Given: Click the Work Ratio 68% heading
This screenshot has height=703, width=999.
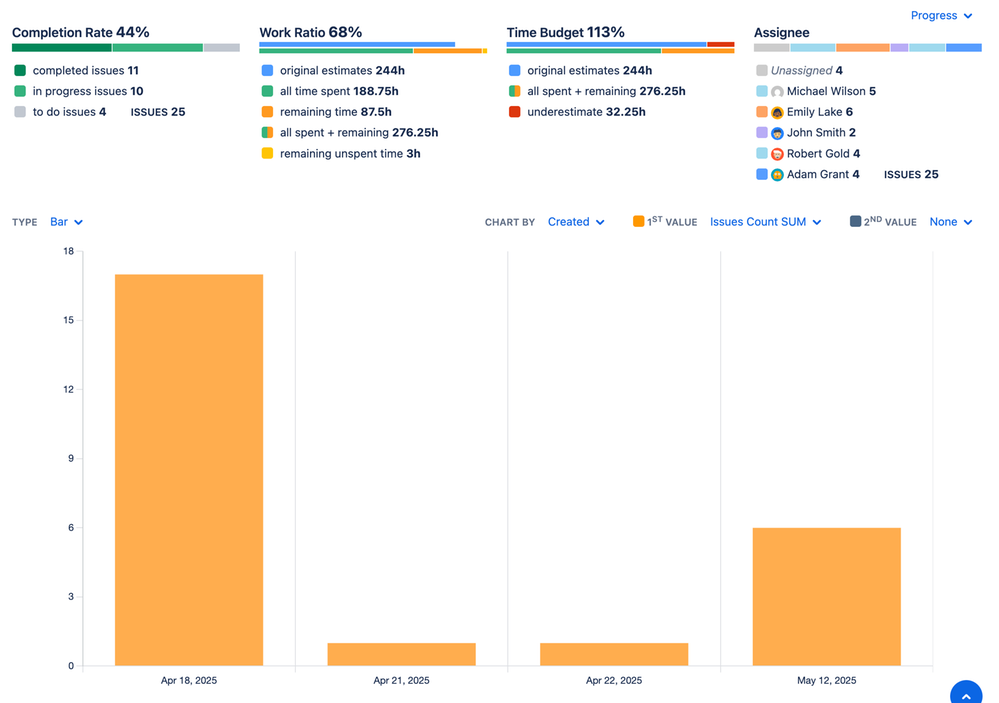Looking at the screenshot, I should [310, 33].
